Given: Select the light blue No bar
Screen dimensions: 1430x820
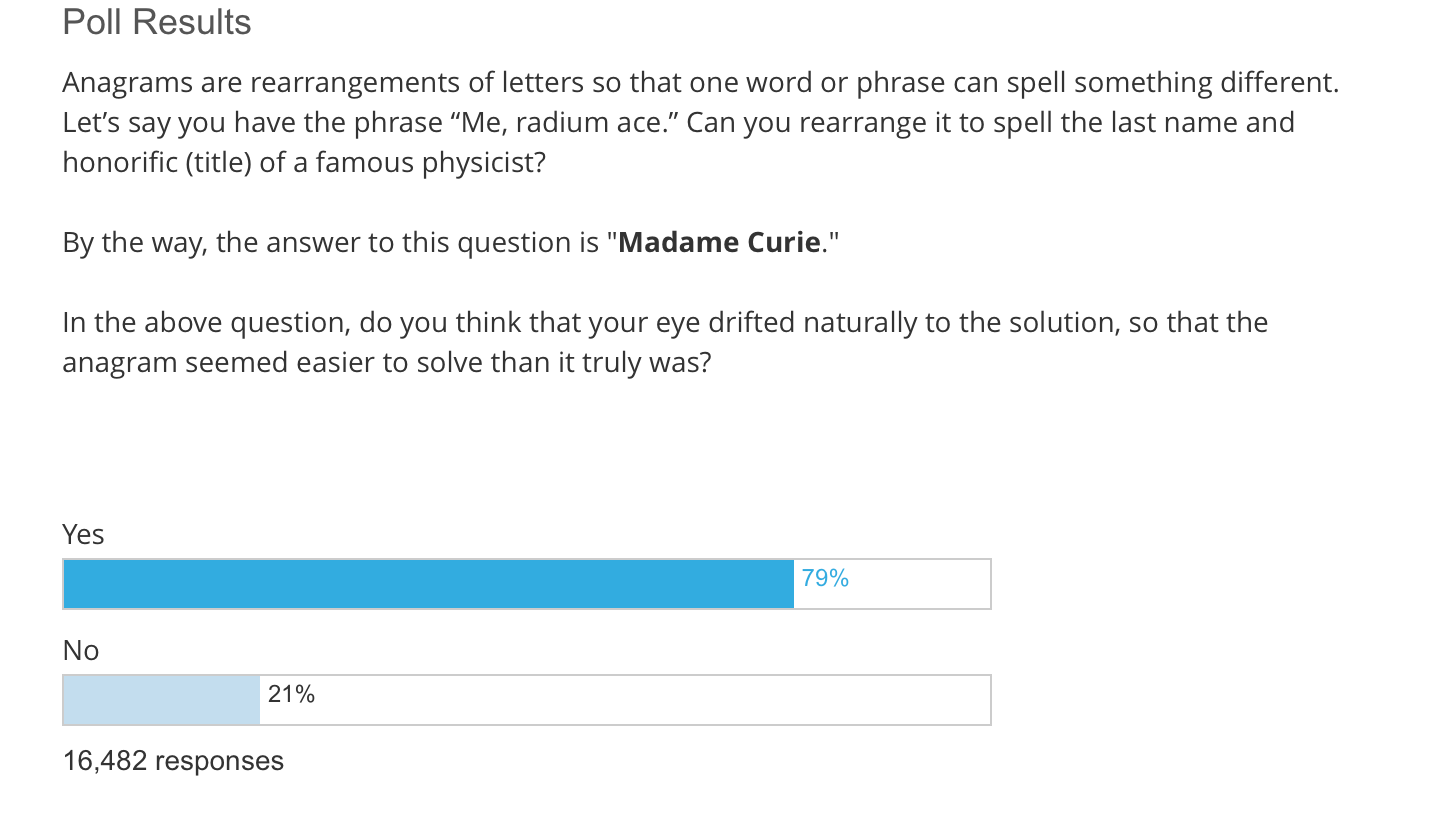Looking at the screenshot, I should (161, 700).
